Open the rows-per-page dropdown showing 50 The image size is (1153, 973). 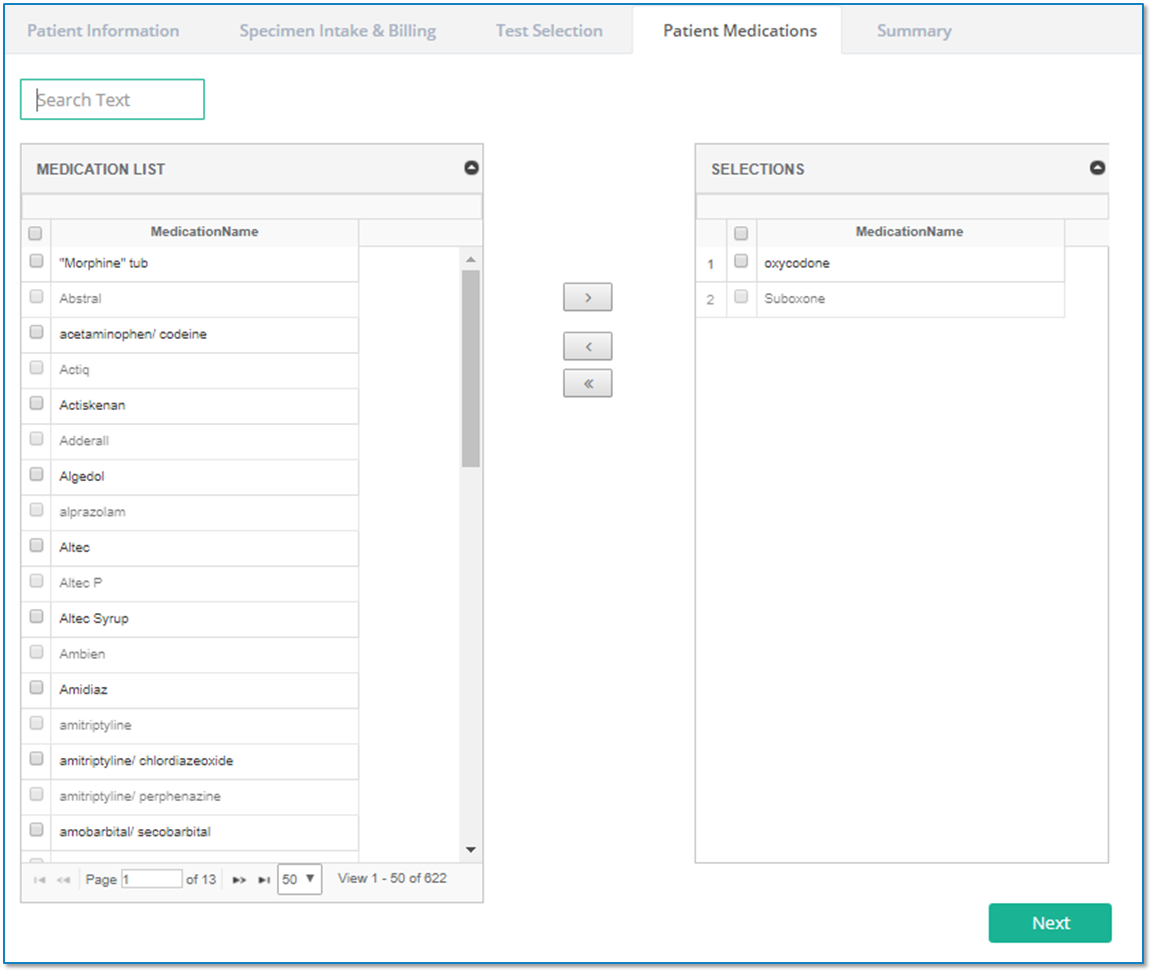pos(298,879)
